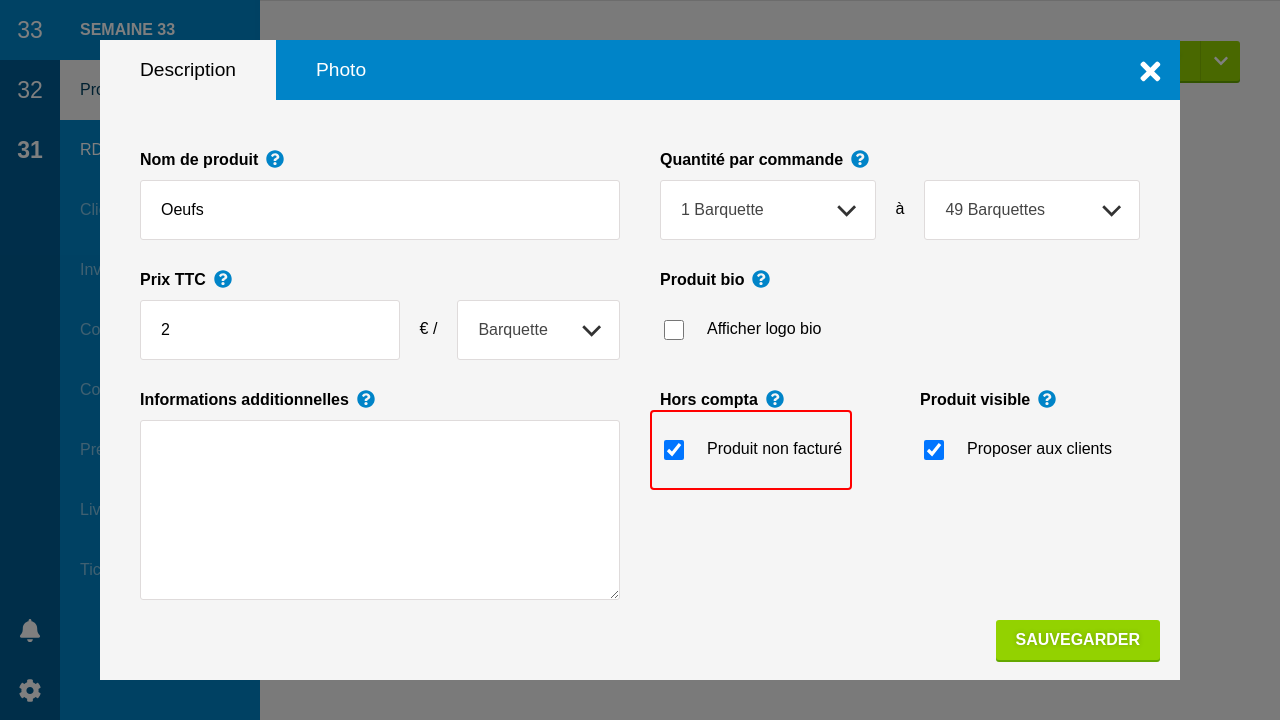Image resolution: width=1280 pixels, height=720 pixels.
Task: Click help icon next to Nom de produit
Action: pyautogui.click(x=275, y=159)
